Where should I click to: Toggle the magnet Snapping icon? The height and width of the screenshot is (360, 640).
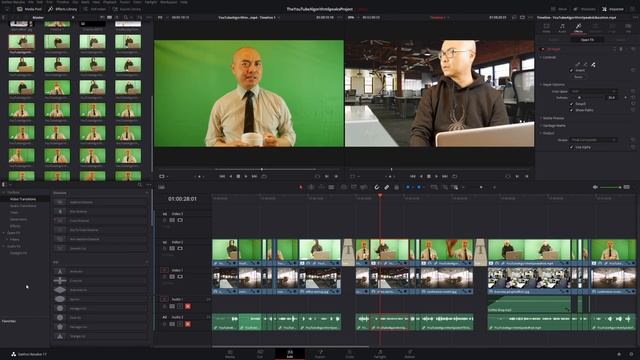tap(377, 187)
